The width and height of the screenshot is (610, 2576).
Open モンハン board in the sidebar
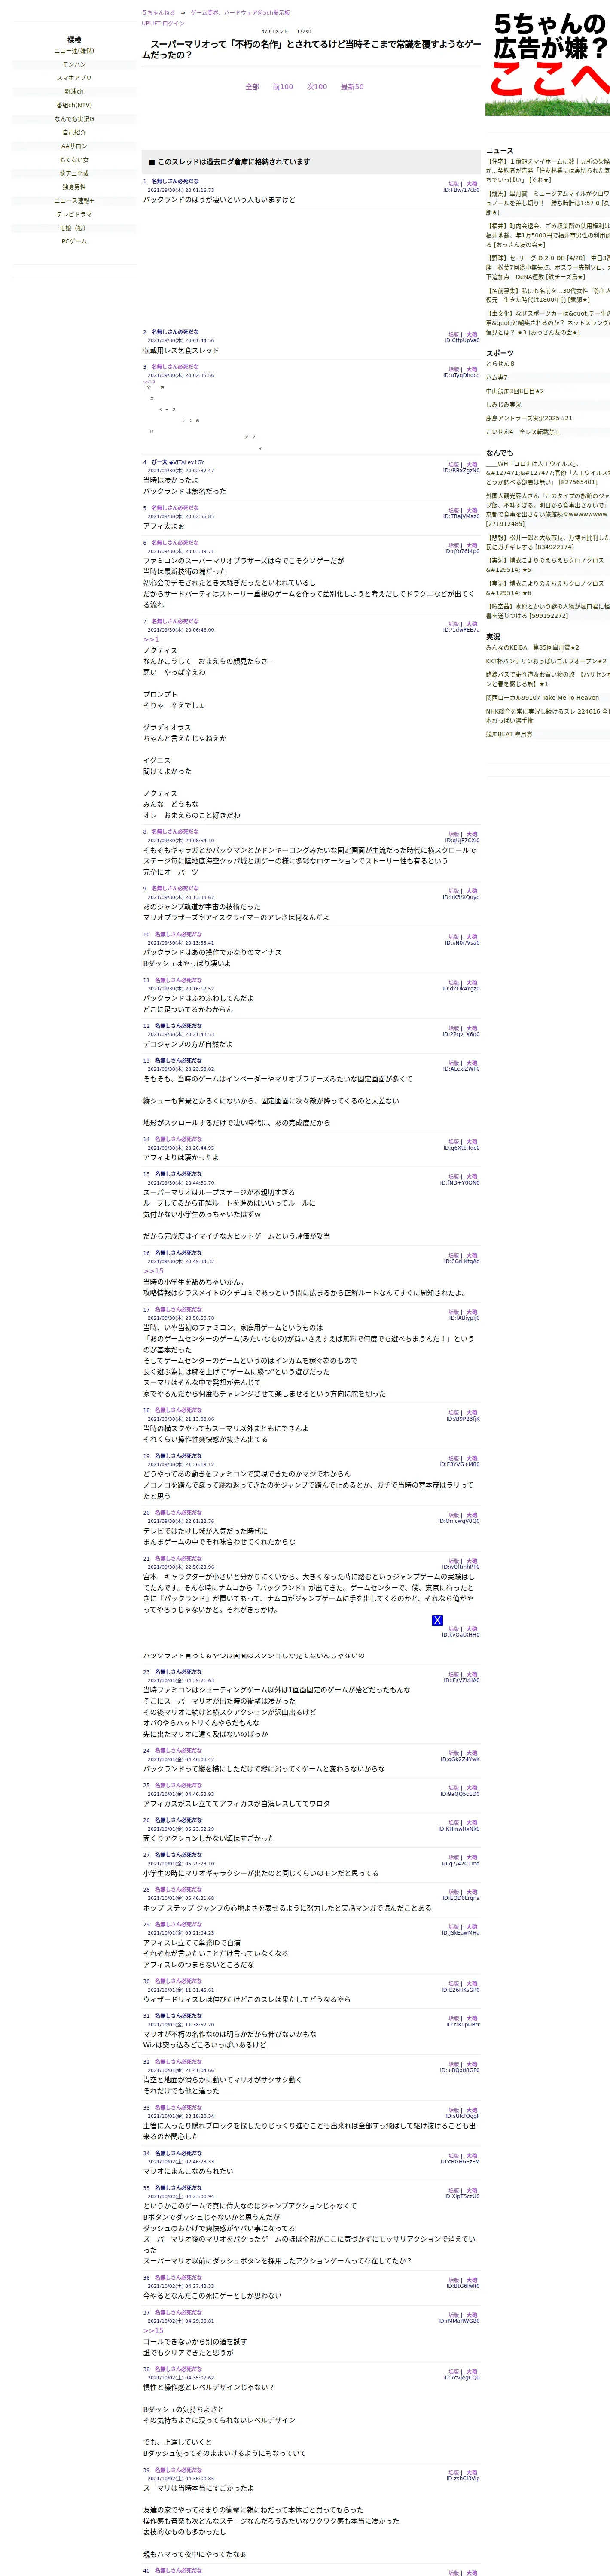click(x=74, y=64)
